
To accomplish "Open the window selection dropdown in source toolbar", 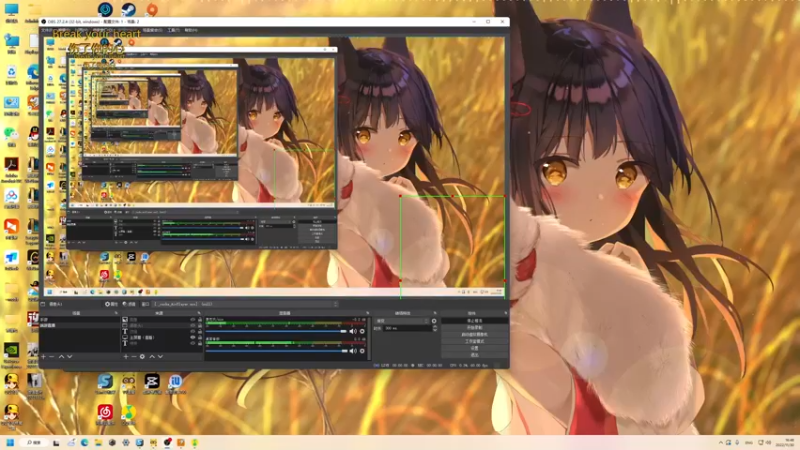I will [x=245, y=304].
